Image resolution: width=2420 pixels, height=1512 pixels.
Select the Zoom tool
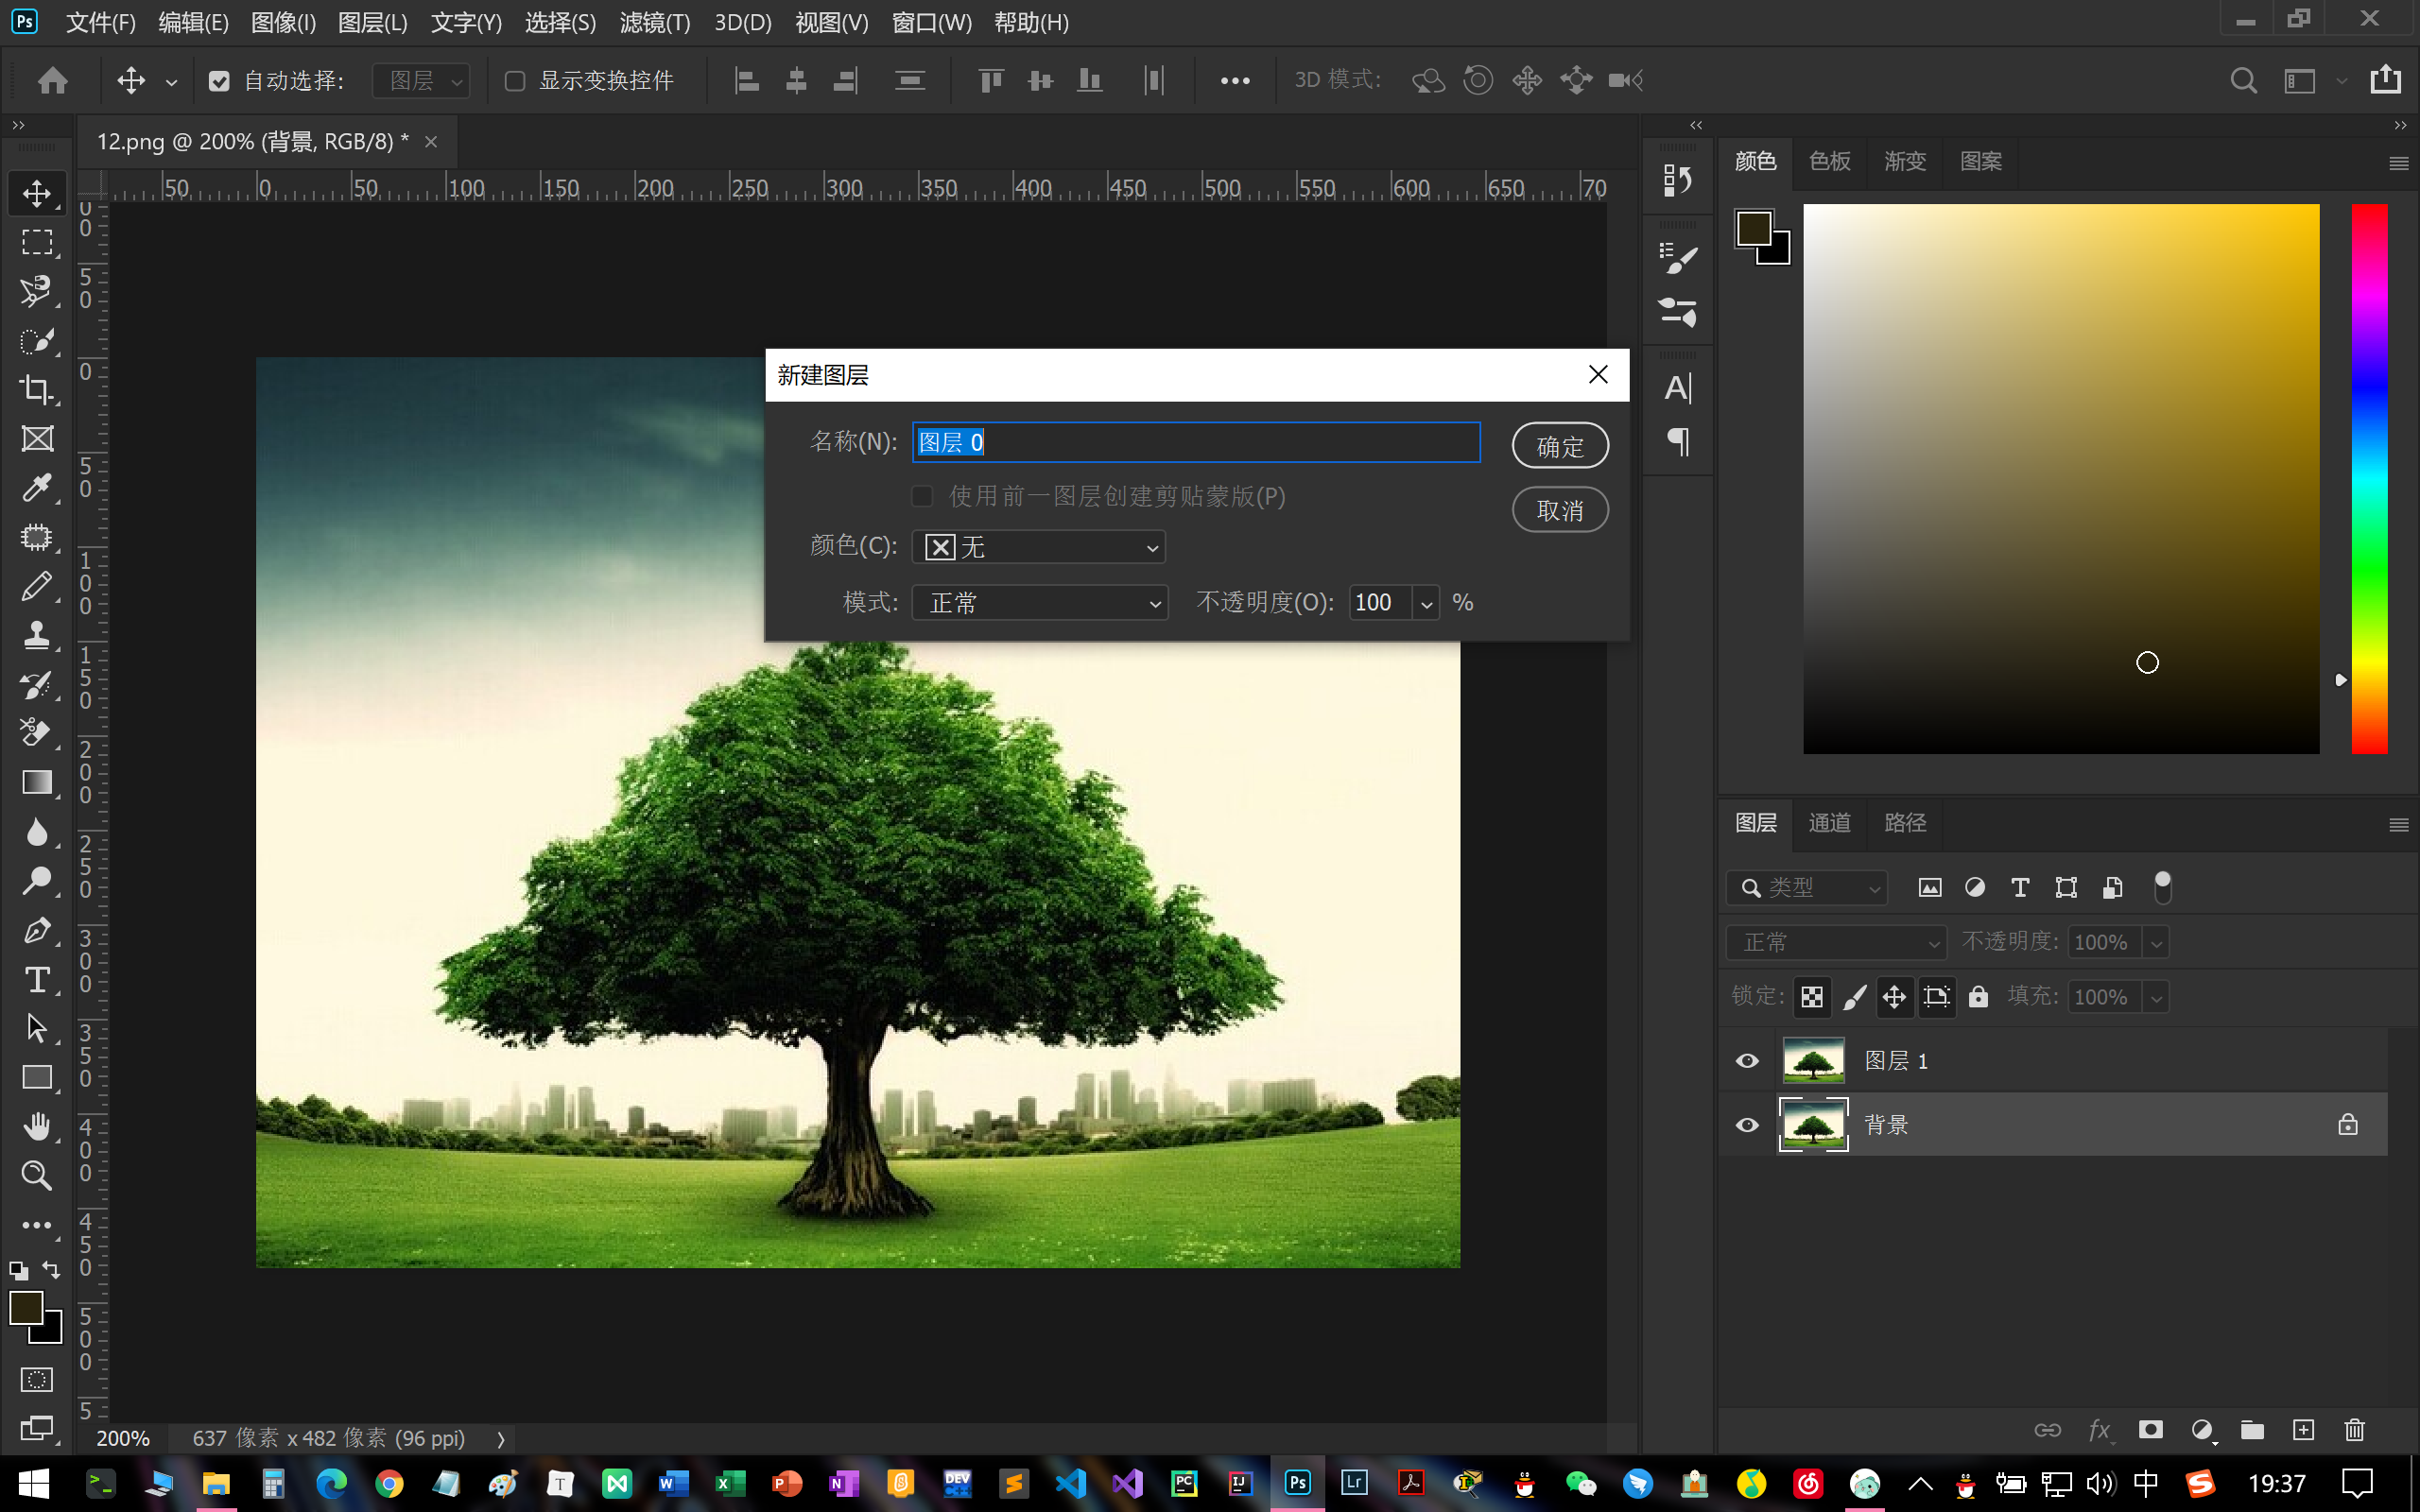tap(37, 1177)
